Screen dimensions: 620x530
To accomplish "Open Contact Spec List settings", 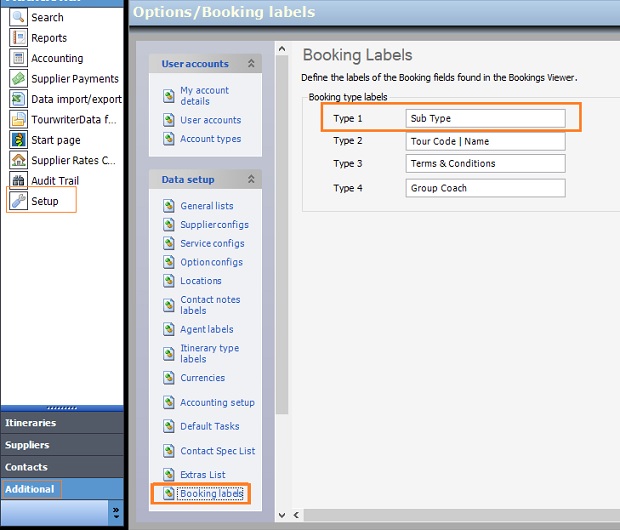I will pos(217,451).
